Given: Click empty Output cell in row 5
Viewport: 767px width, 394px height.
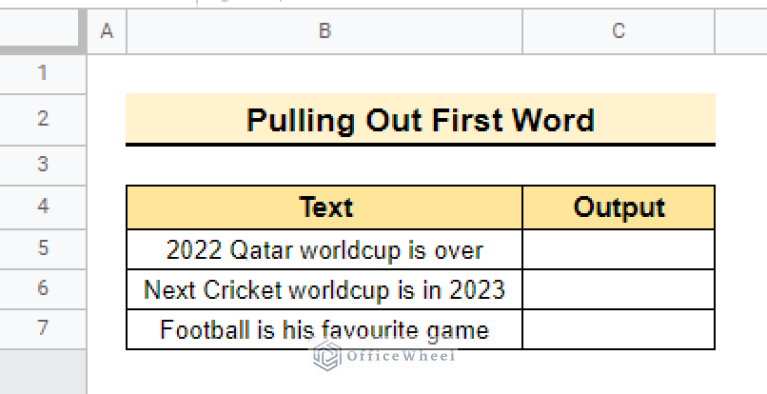Looking at the screenshot, I should (618, 249).
